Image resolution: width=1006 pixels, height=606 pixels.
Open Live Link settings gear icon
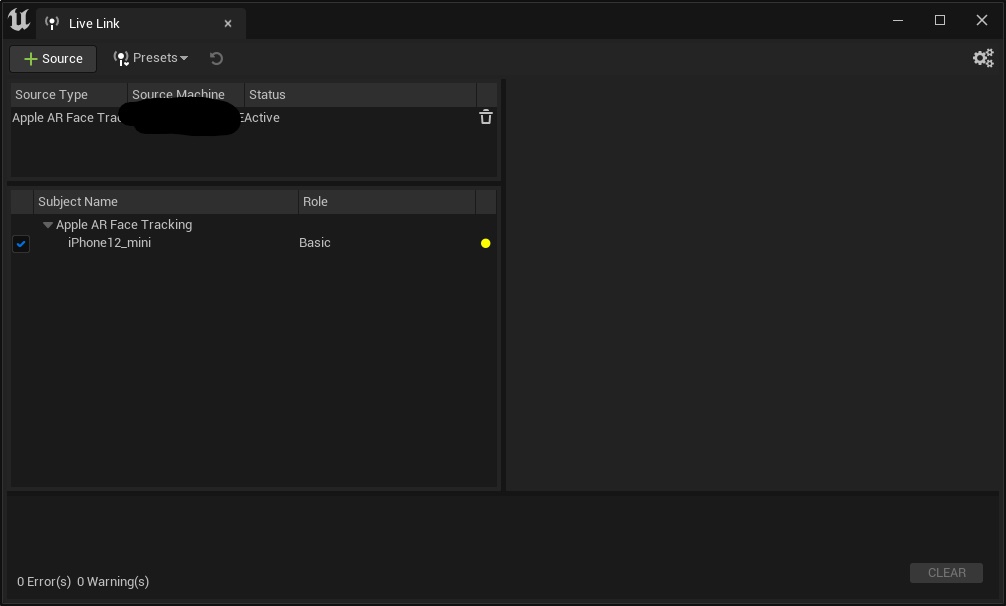tap(983, 58)
